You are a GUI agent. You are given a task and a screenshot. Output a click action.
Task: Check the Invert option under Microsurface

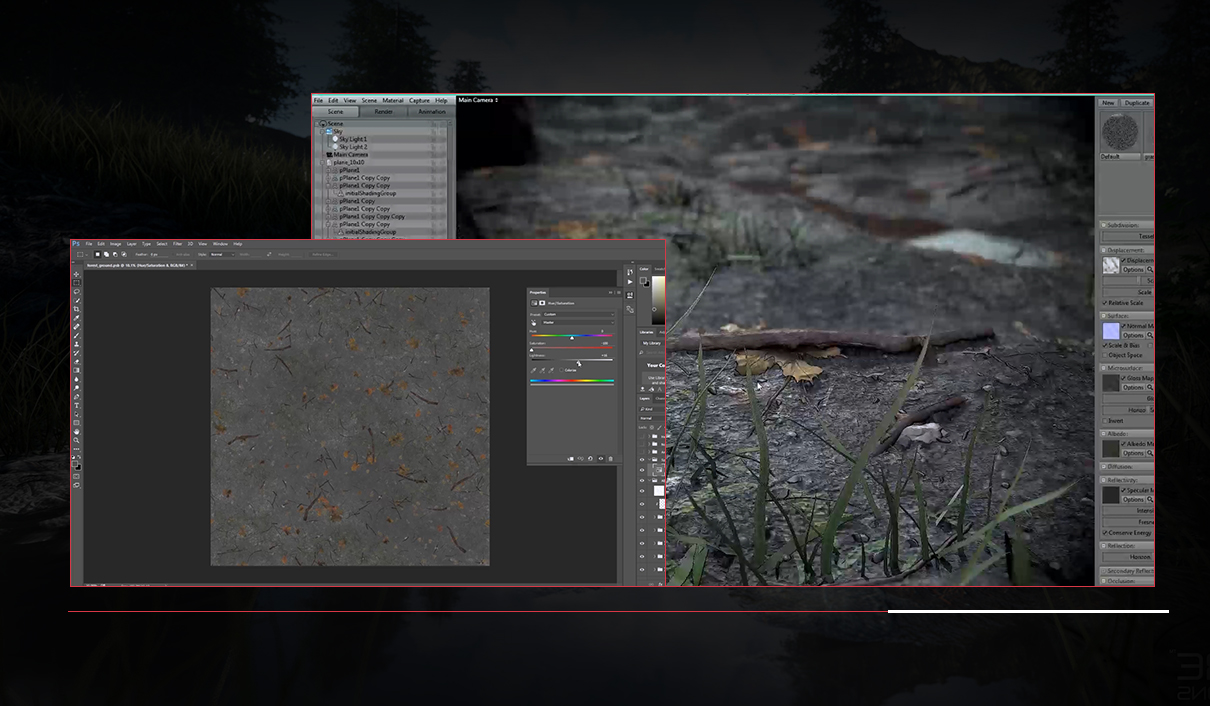1105,421
